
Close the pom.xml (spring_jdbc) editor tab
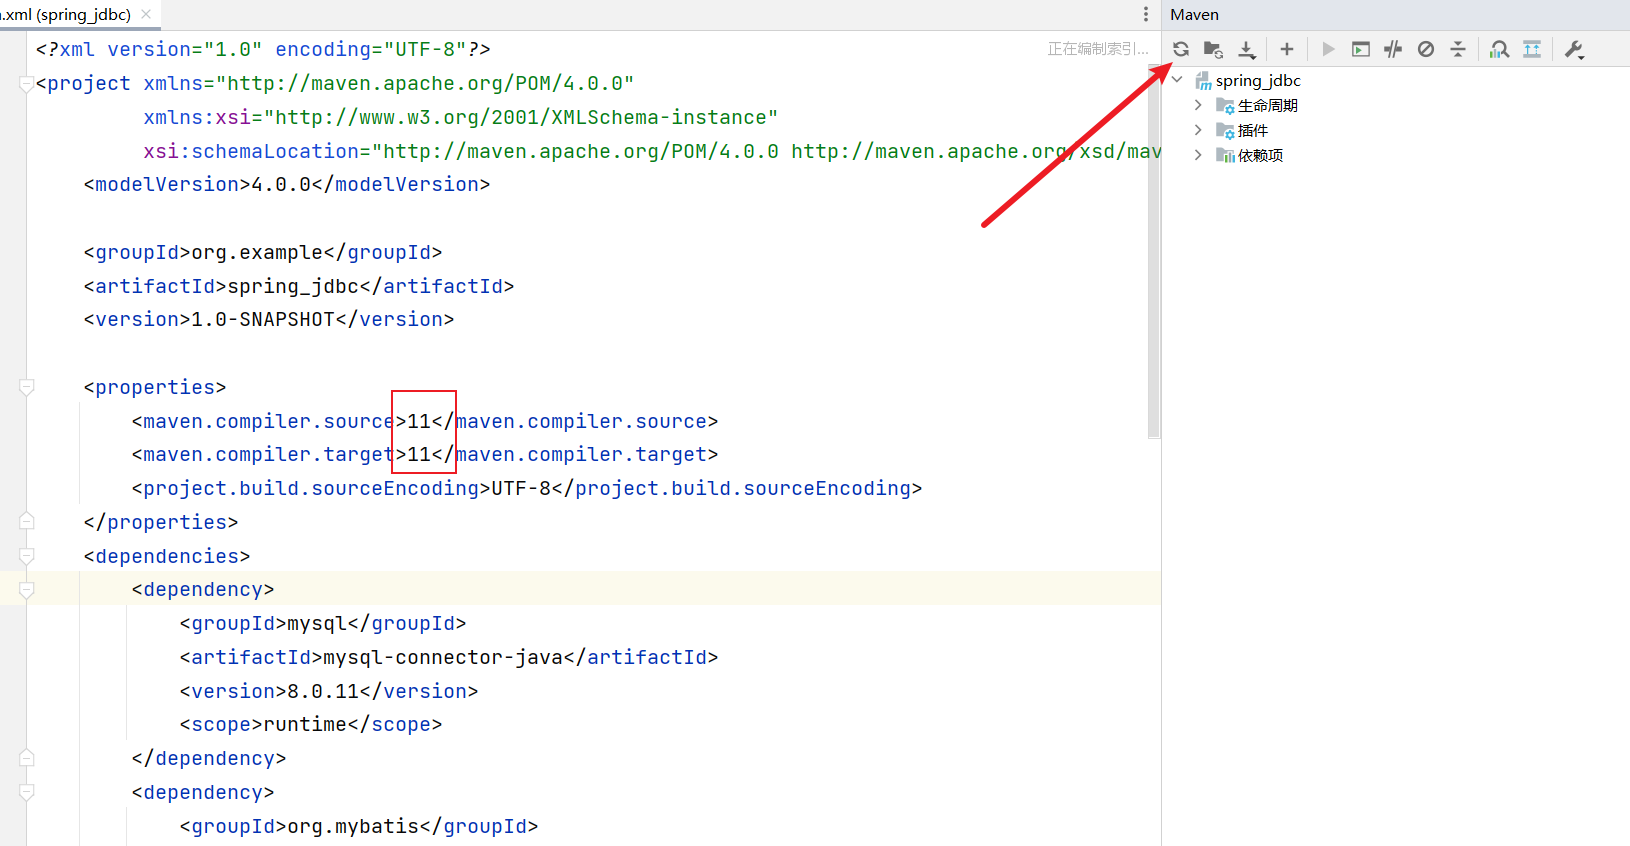pos(146,14)
